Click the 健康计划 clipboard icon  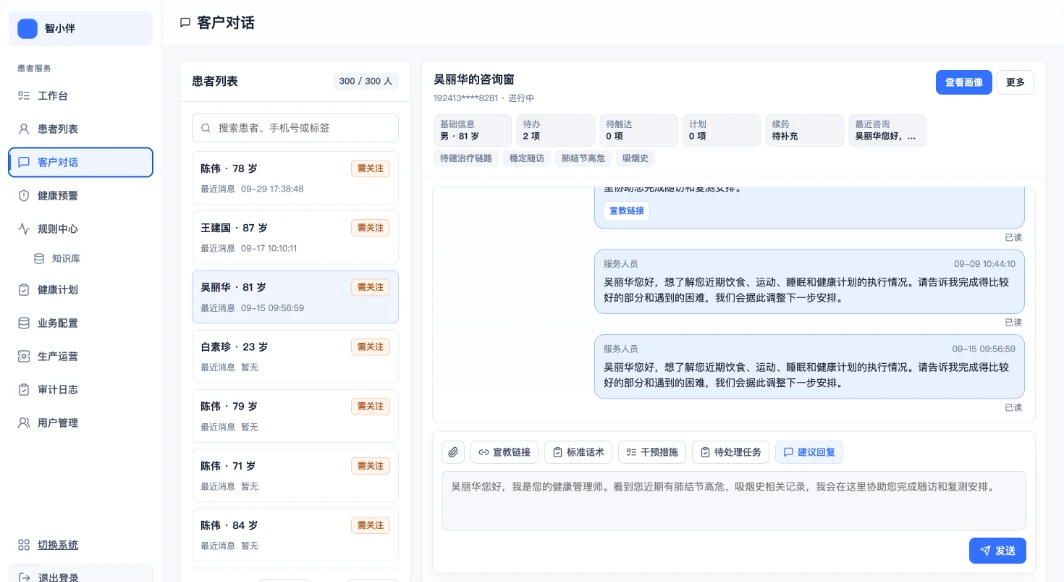24,290
